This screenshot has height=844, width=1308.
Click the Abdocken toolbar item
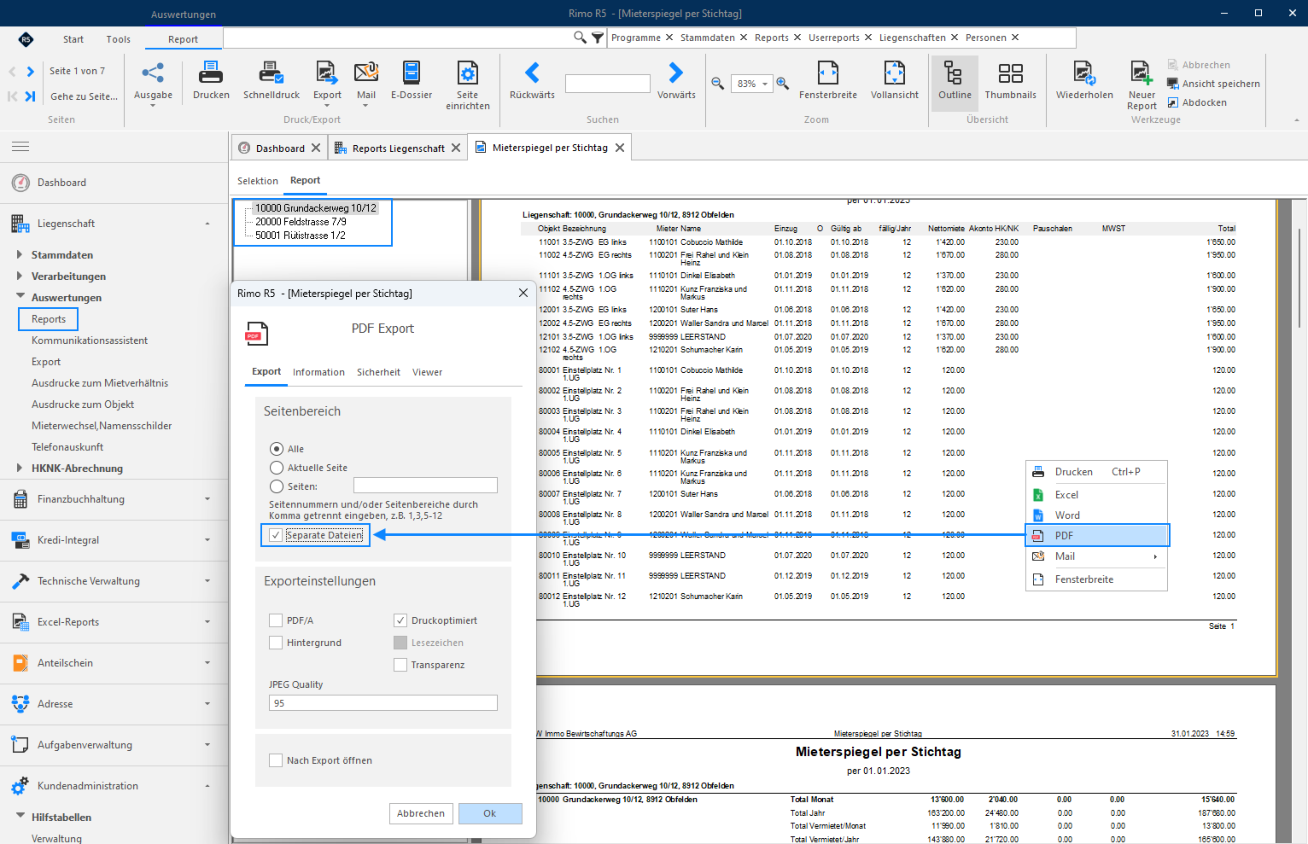tap(1197, 103)
